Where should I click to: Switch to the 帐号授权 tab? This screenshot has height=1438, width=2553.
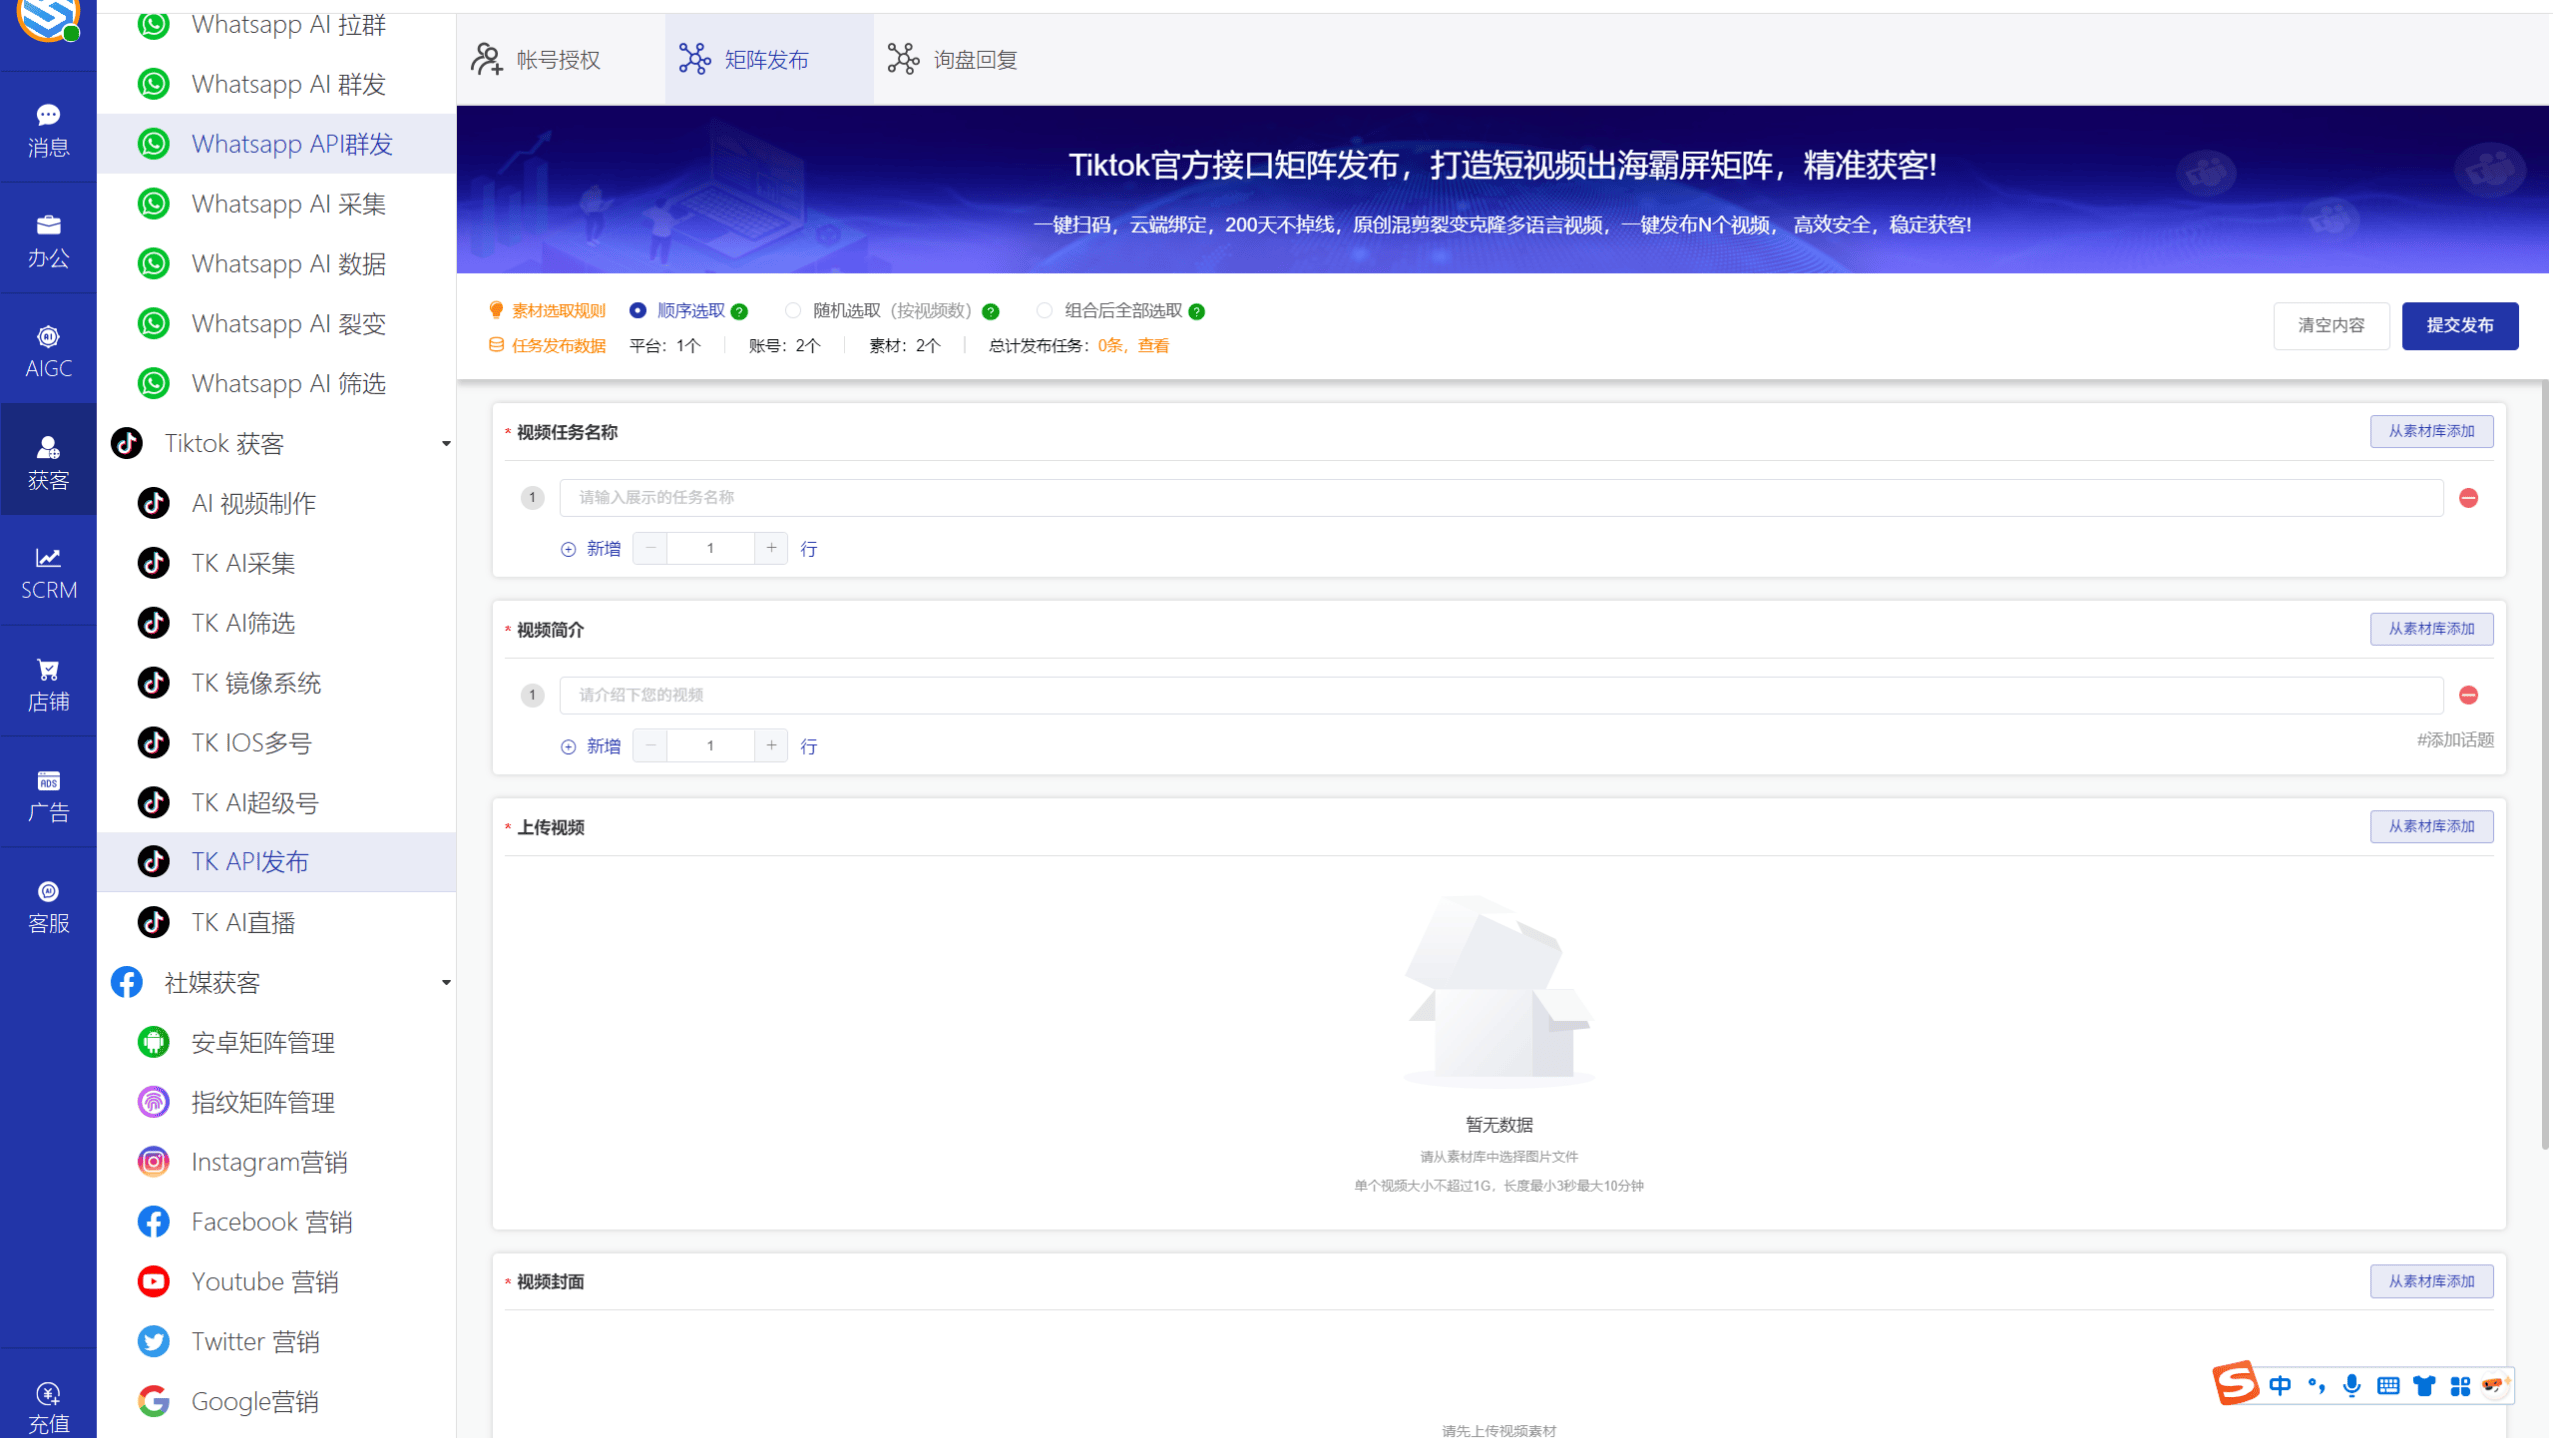coord(556,59)
